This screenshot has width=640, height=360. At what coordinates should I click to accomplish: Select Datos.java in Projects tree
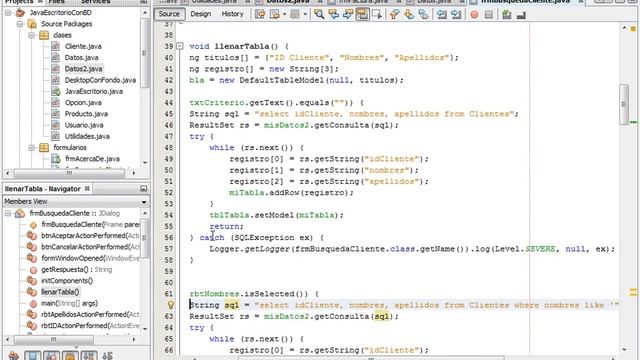tap(81, 58)
